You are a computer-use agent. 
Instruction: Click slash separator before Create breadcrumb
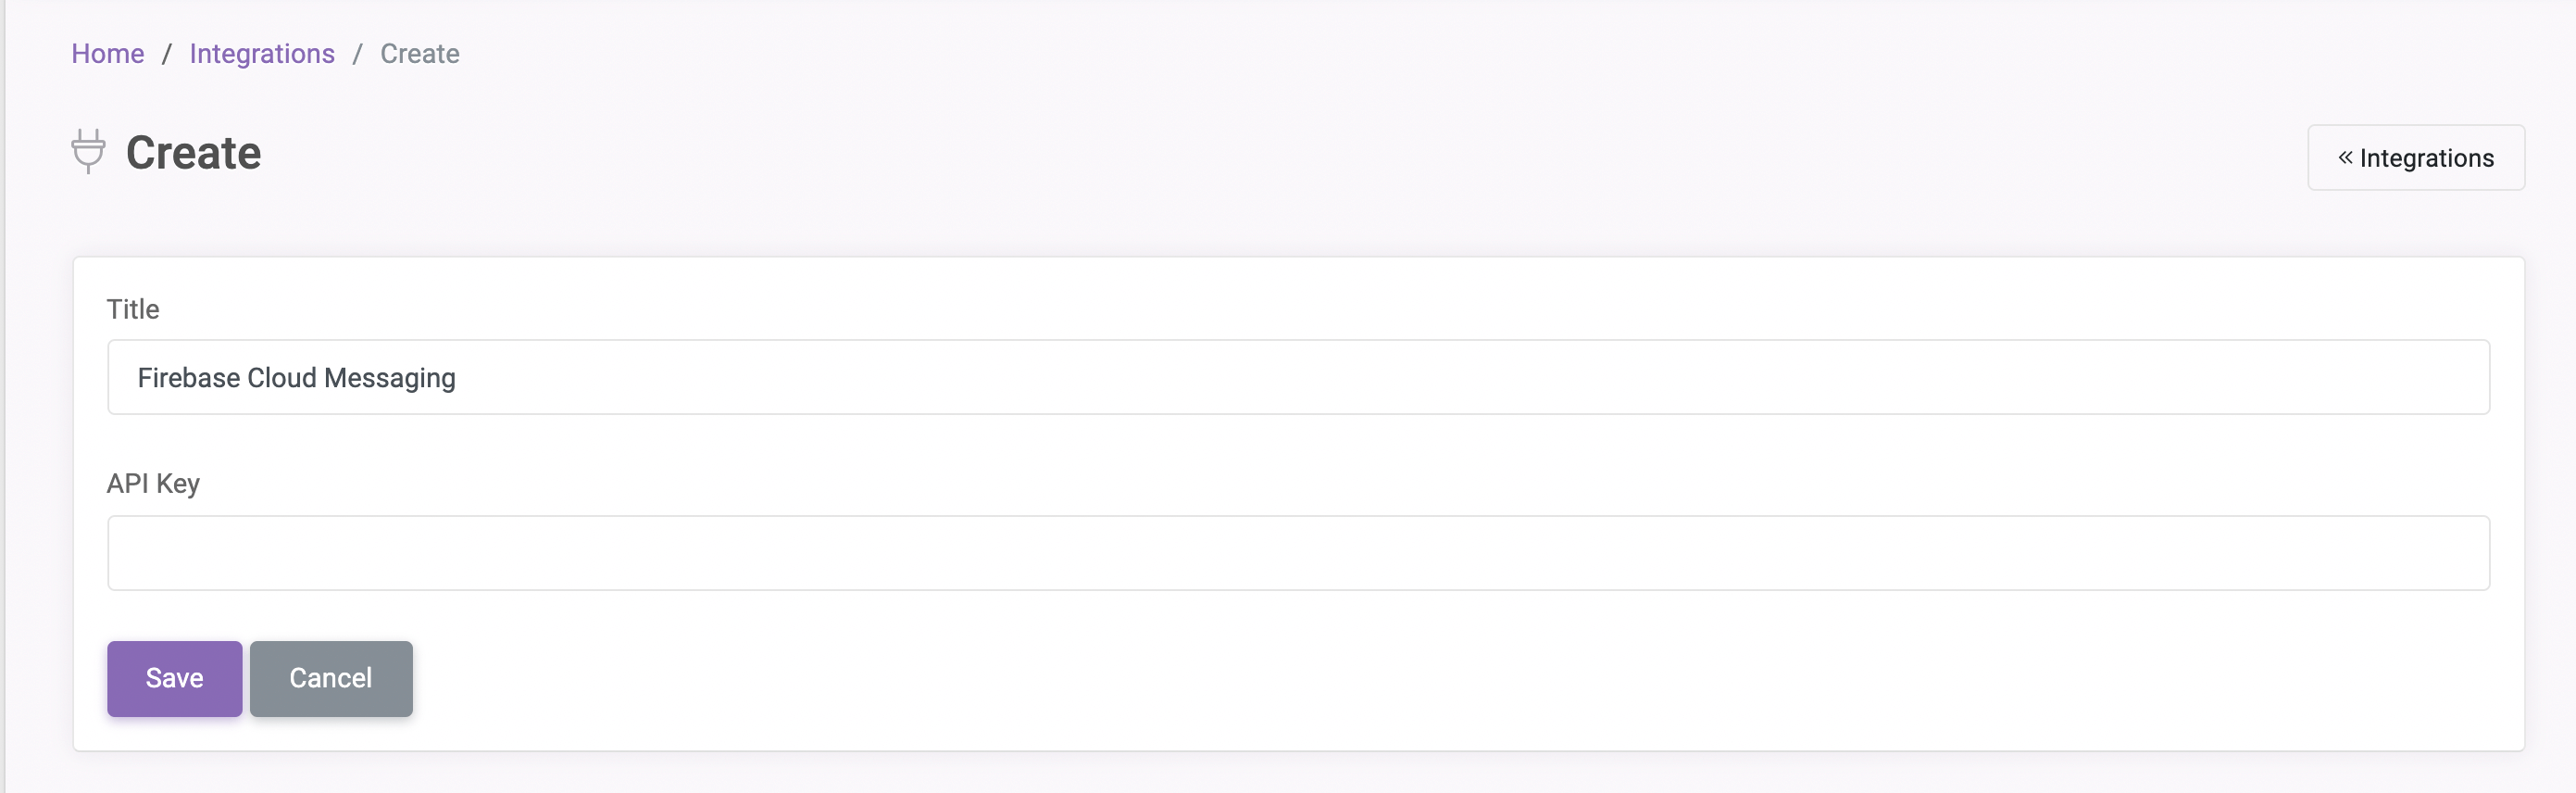[x=357, y=54]
